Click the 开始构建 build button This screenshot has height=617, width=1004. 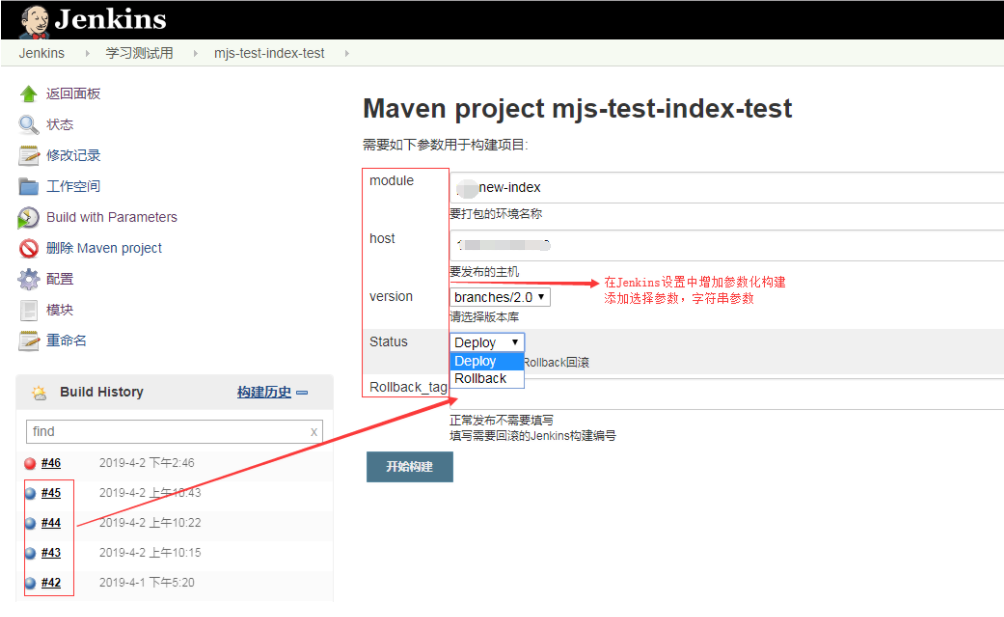[410, 467]
